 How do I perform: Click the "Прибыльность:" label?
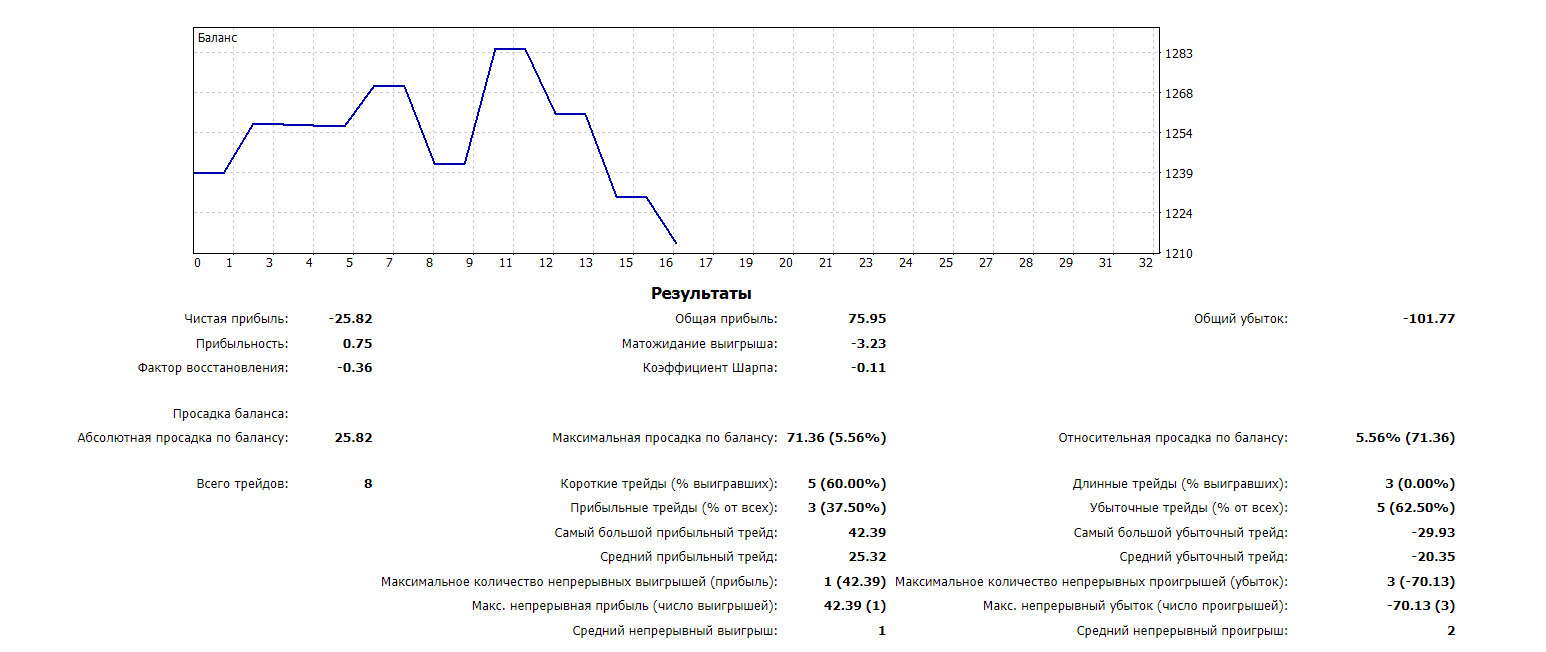click(x=242, y=343)
